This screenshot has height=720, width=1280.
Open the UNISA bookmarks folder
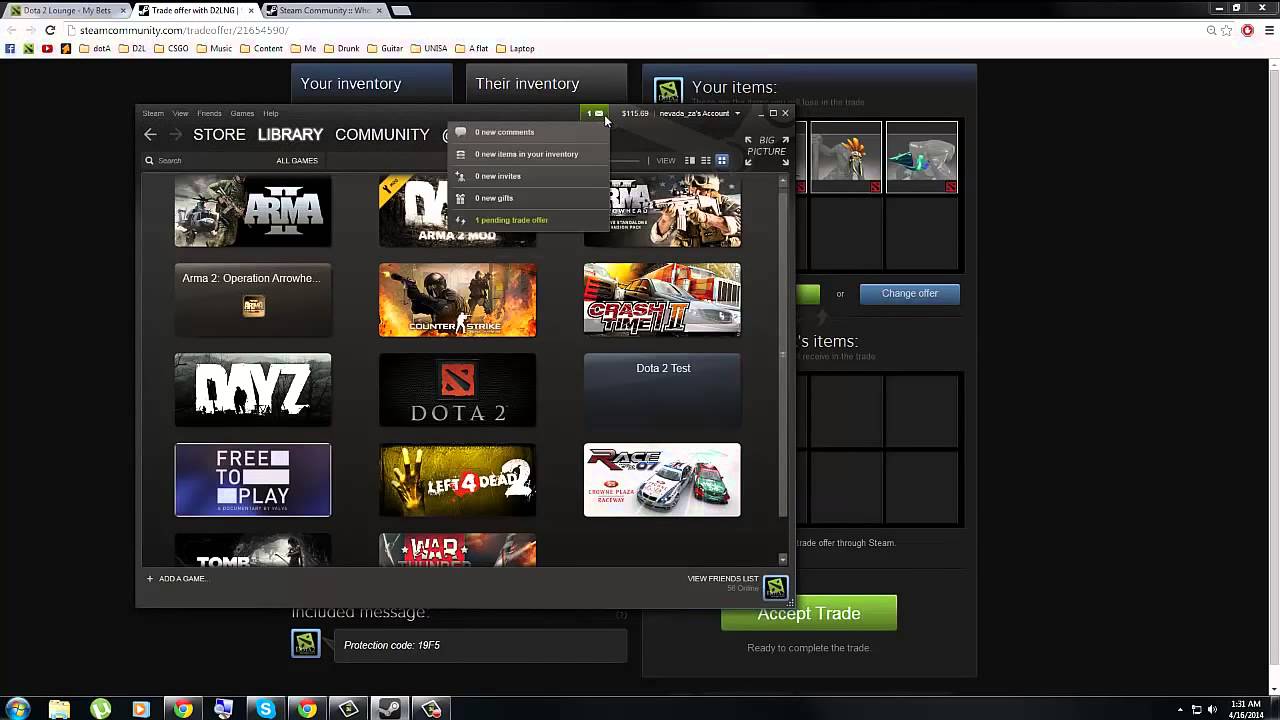pos(429,48)
